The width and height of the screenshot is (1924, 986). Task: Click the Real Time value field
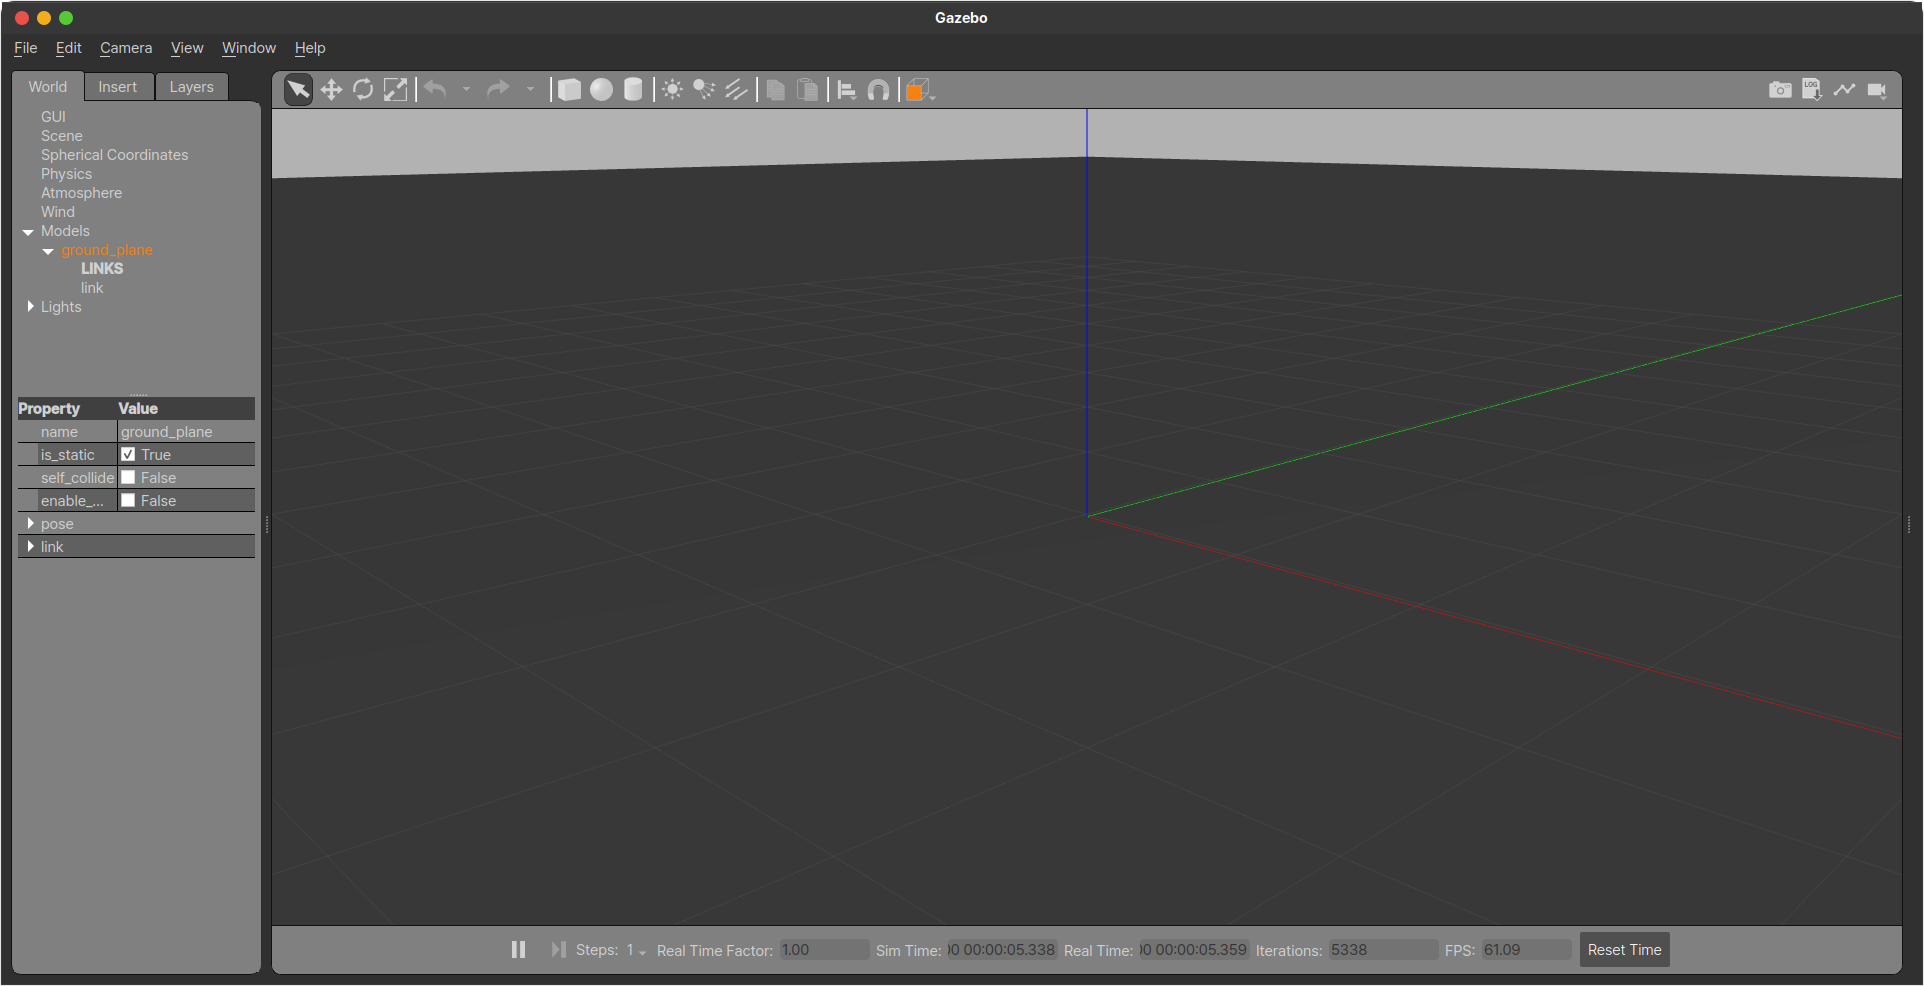point(1194,950)
